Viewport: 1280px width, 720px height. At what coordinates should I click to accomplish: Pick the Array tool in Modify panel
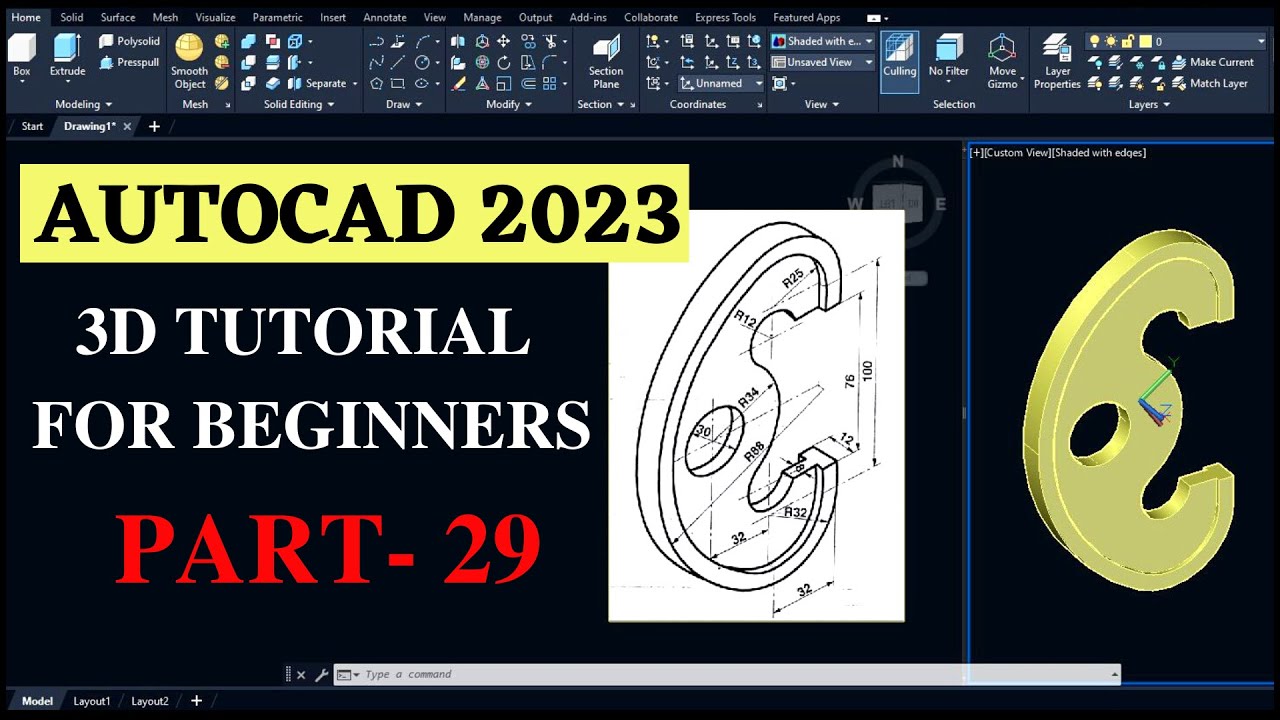point(549,83)
